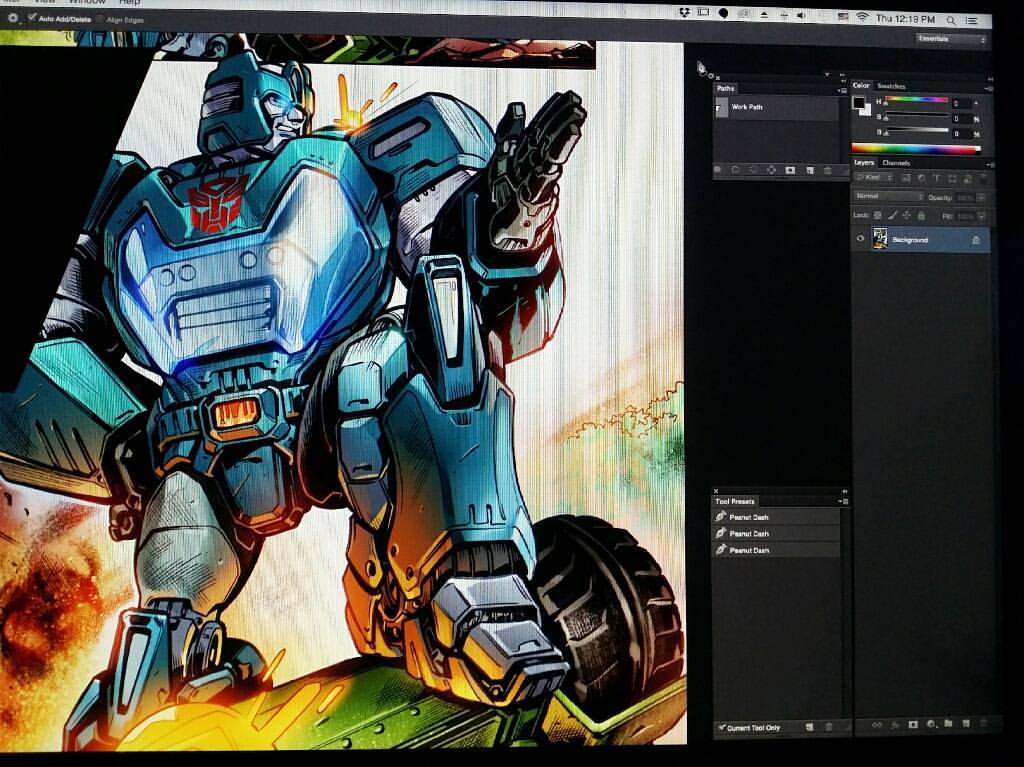1024x767 pixels.
Task: Create new adjustment layer icon
Action: (931, 725)
